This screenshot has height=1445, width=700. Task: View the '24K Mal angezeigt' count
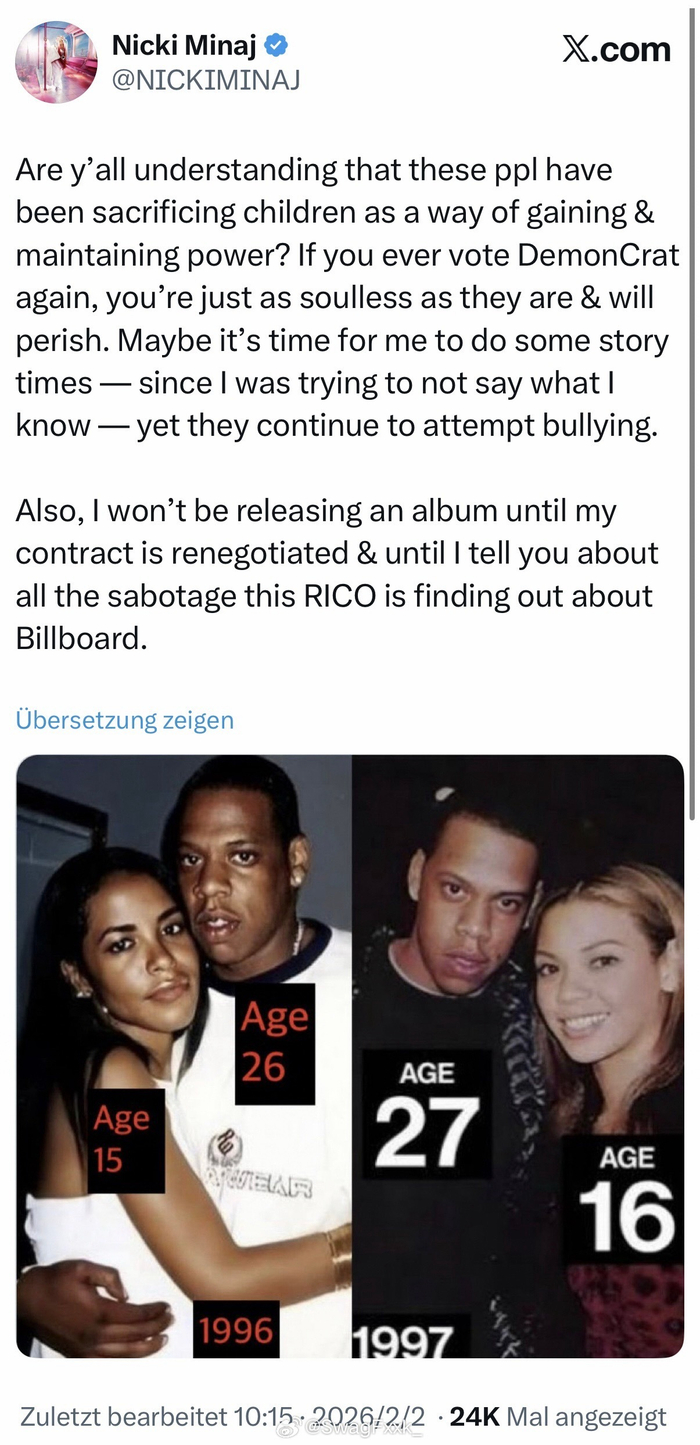pyautogui.click(x=558, y=1417)
